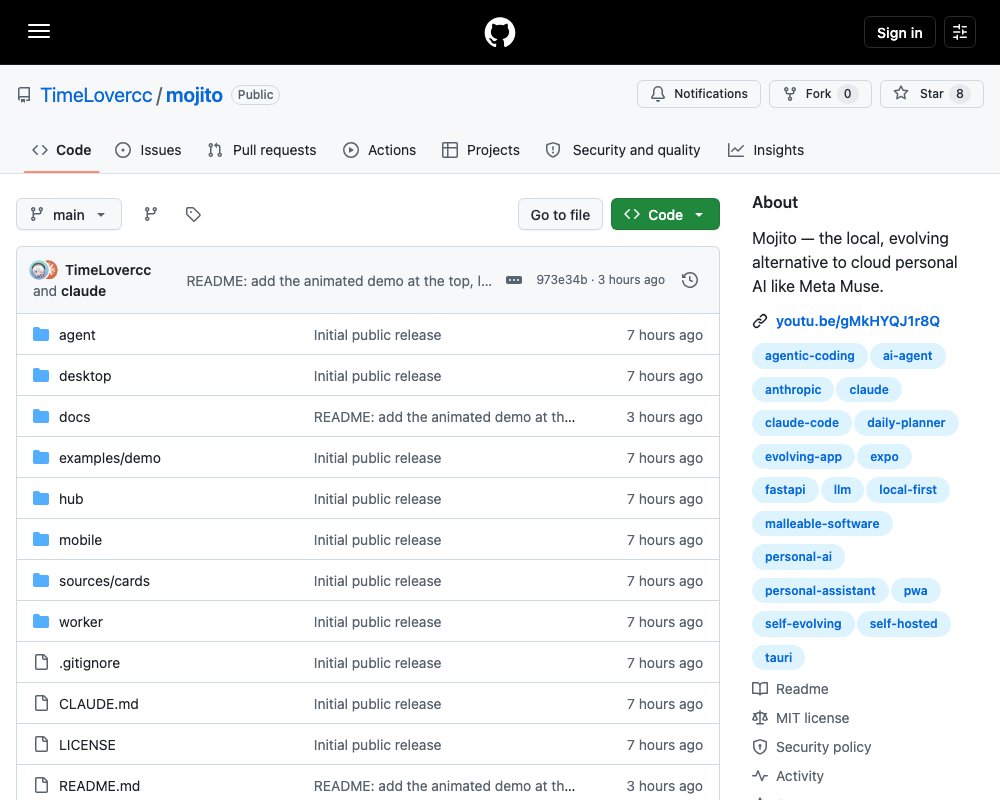View branches via the branch icon
Viewport: 1000px width, 800px height.
[151, 214]
